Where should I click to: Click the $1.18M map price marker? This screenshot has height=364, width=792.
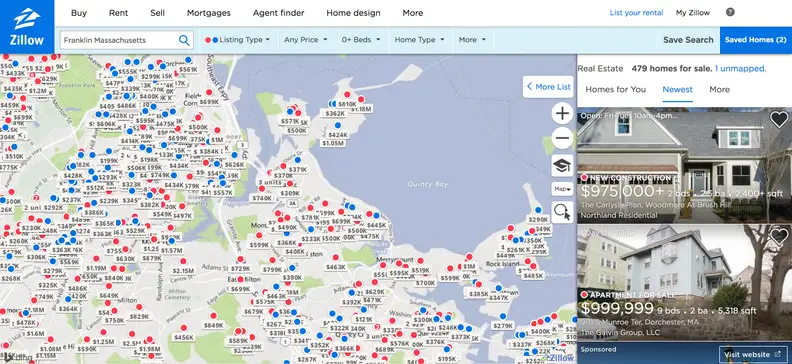[361, 109]
